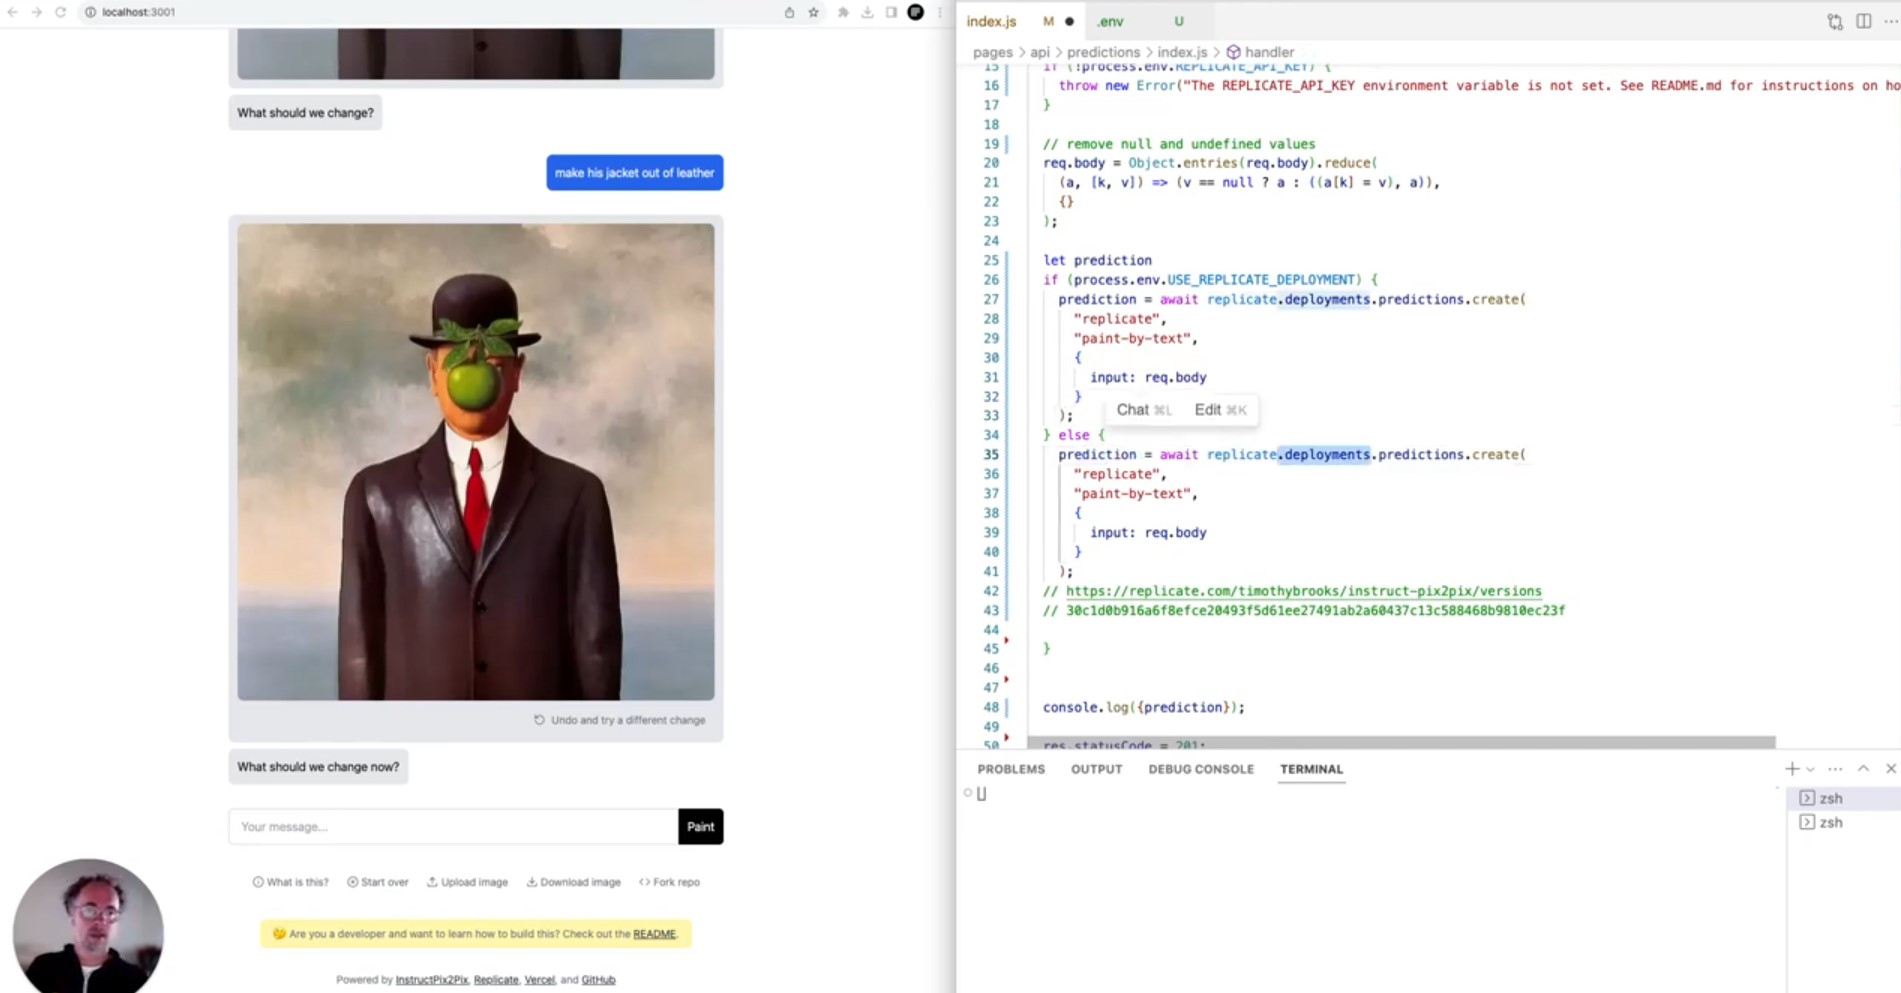Create a new terminal with plus

coord(1792,768)
